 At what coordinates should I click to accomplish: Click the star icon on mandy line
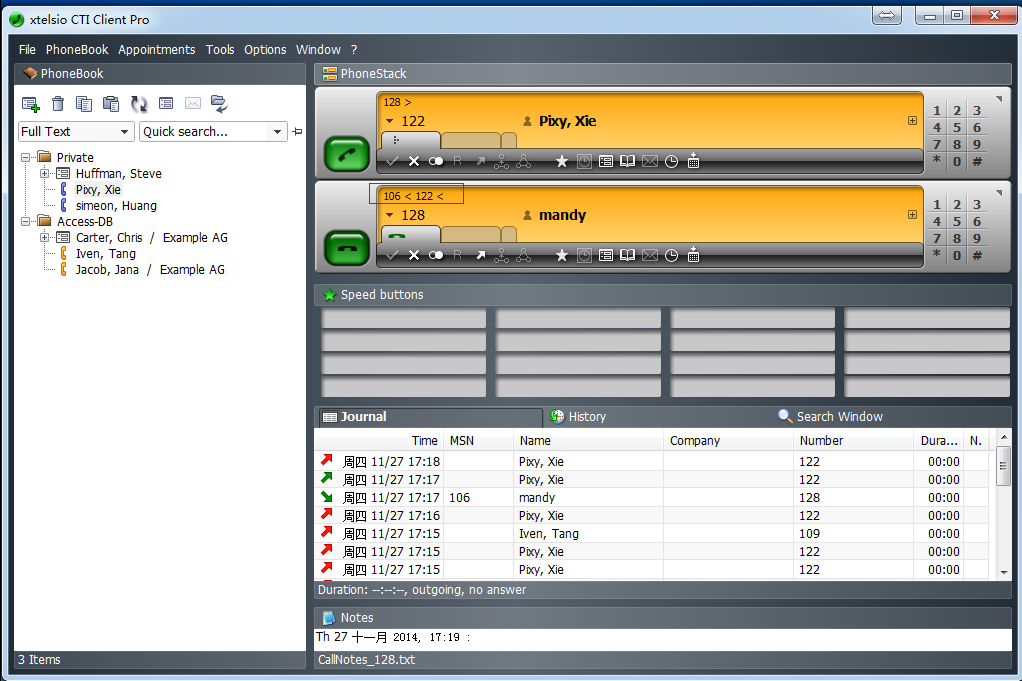[562, 255]
